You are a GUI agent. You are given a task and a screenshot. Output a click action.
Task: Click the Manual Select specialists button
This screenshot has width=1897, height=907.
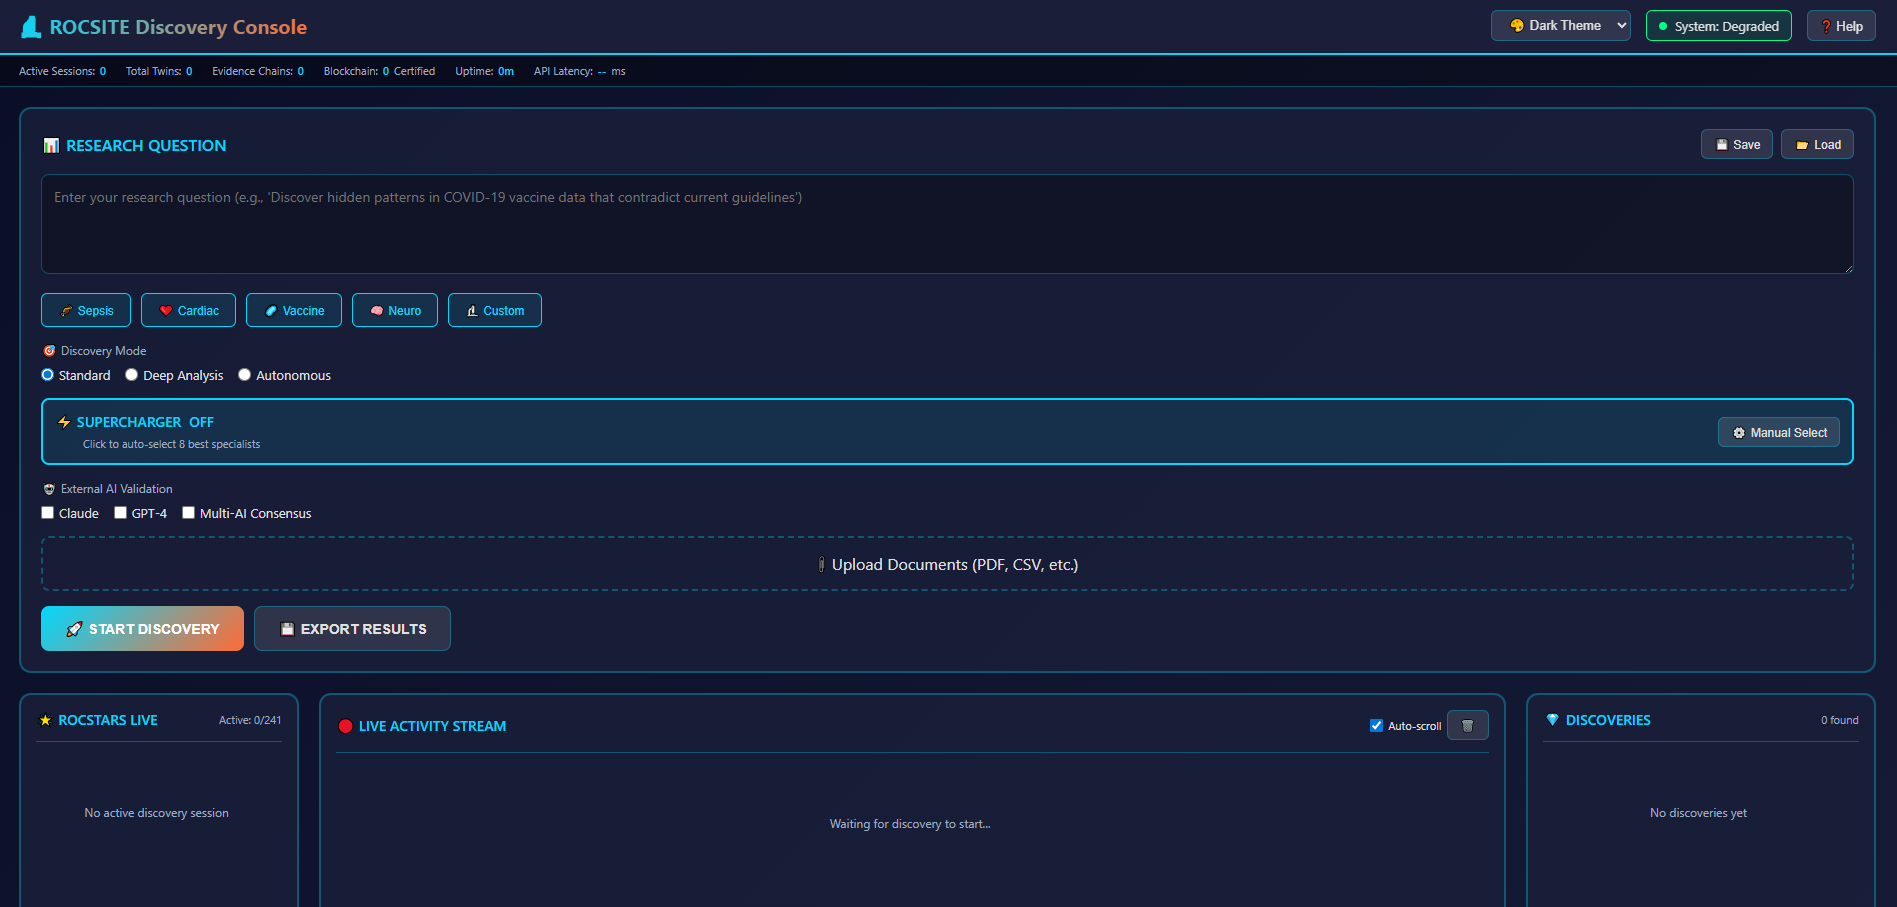pyautogui.click(x=1779, y=432)
